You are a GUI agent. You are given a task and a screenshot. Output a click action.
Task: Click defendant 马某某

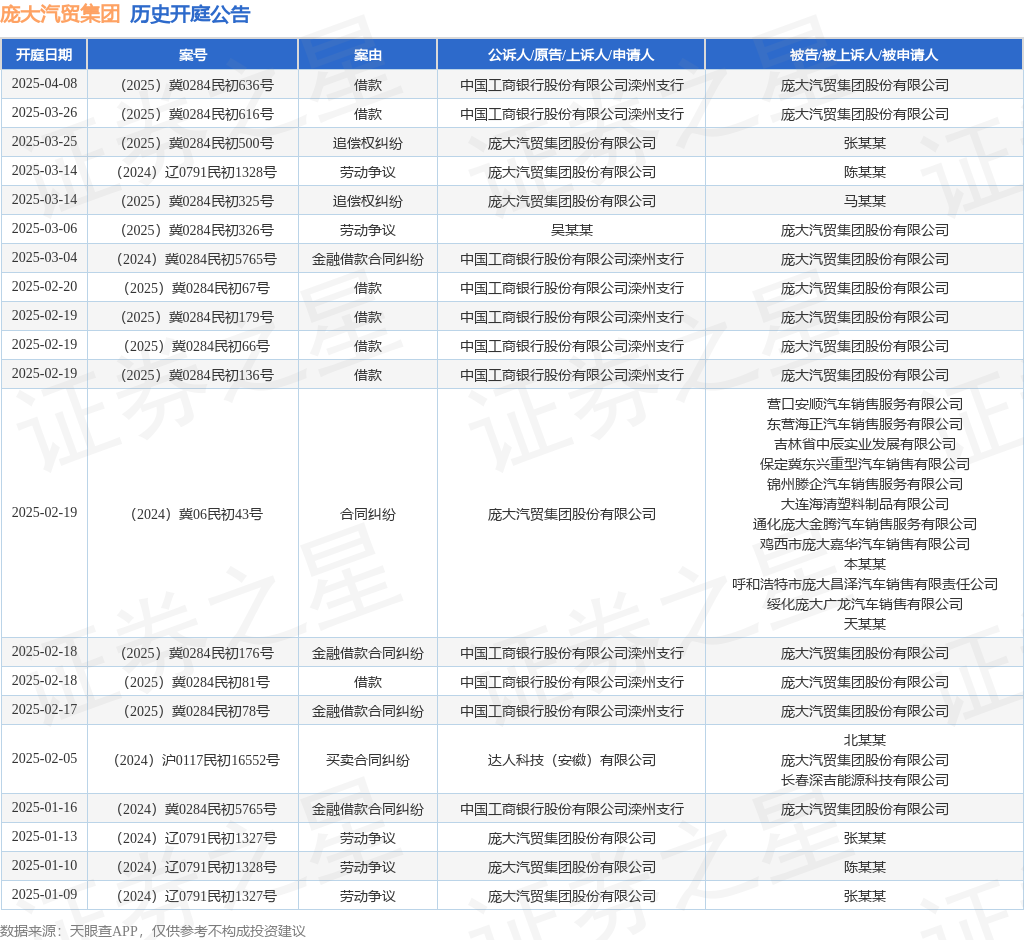(865, 201)
